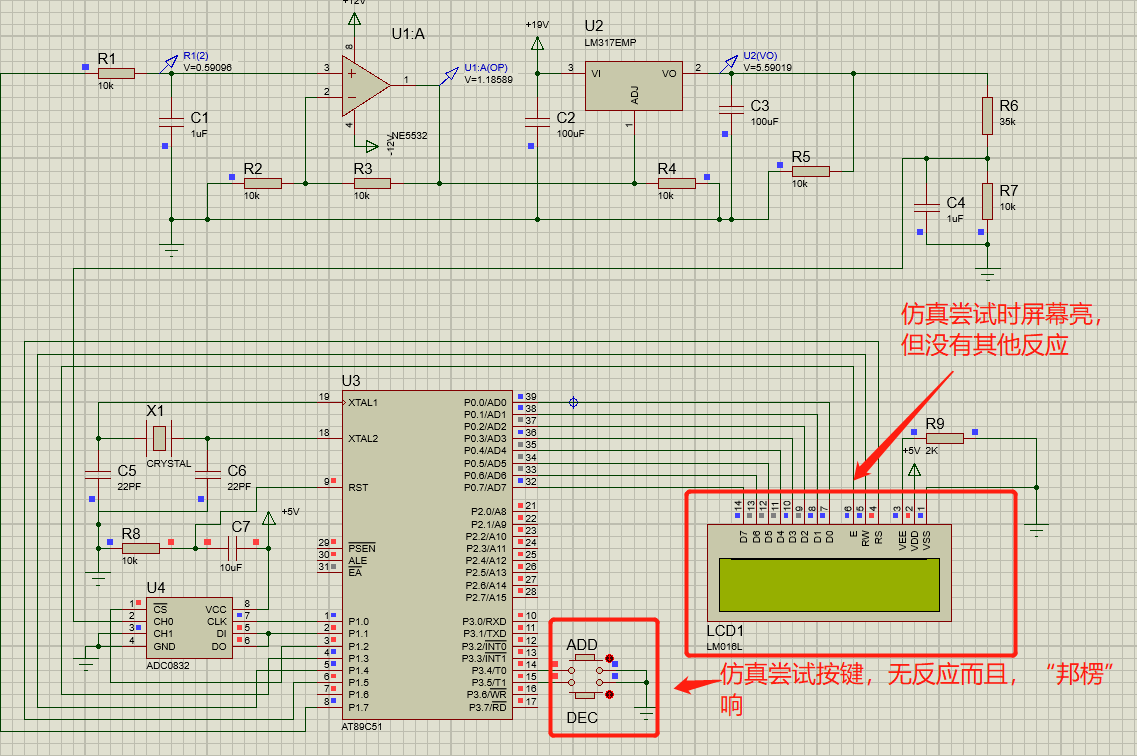Toggle the DEC button's red latch dot
Screen dimensions: 1137x756
(609, 694)
